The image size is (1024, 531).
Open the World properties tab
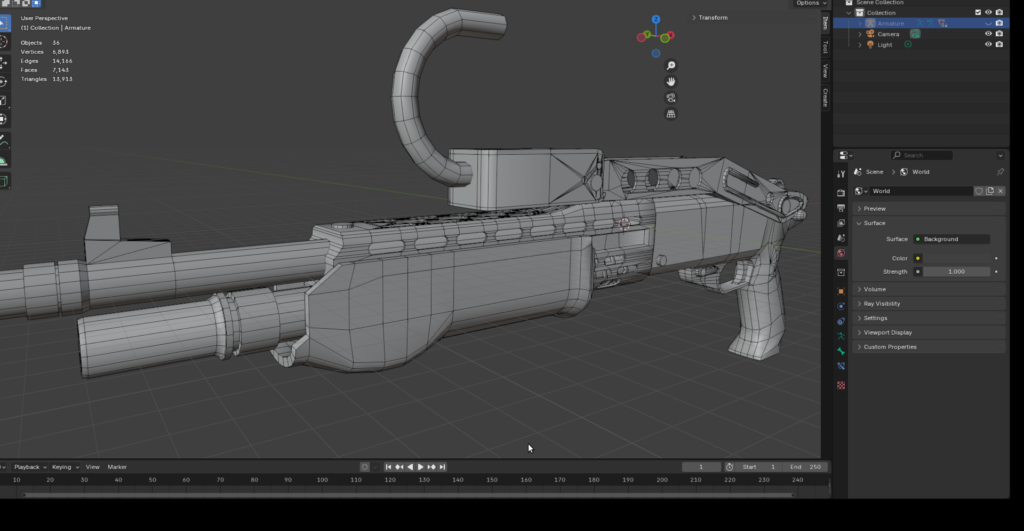[841, 253]
